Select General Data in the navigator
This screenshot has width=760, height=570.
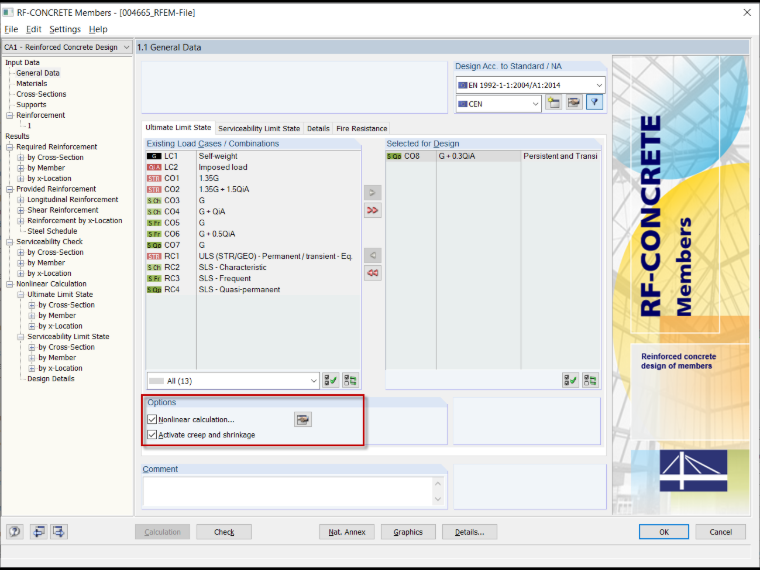click(x=38, y=73)
